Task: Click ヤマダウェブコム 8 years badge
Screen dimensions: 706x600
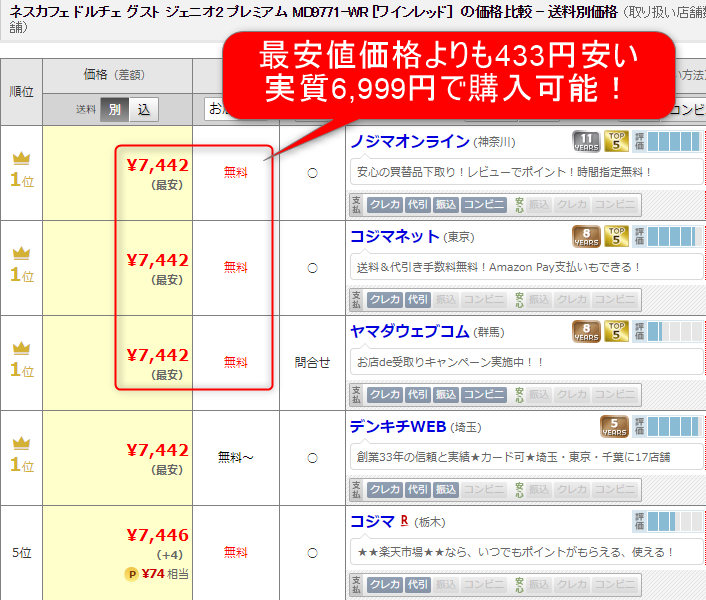Action: click(586, 331)
